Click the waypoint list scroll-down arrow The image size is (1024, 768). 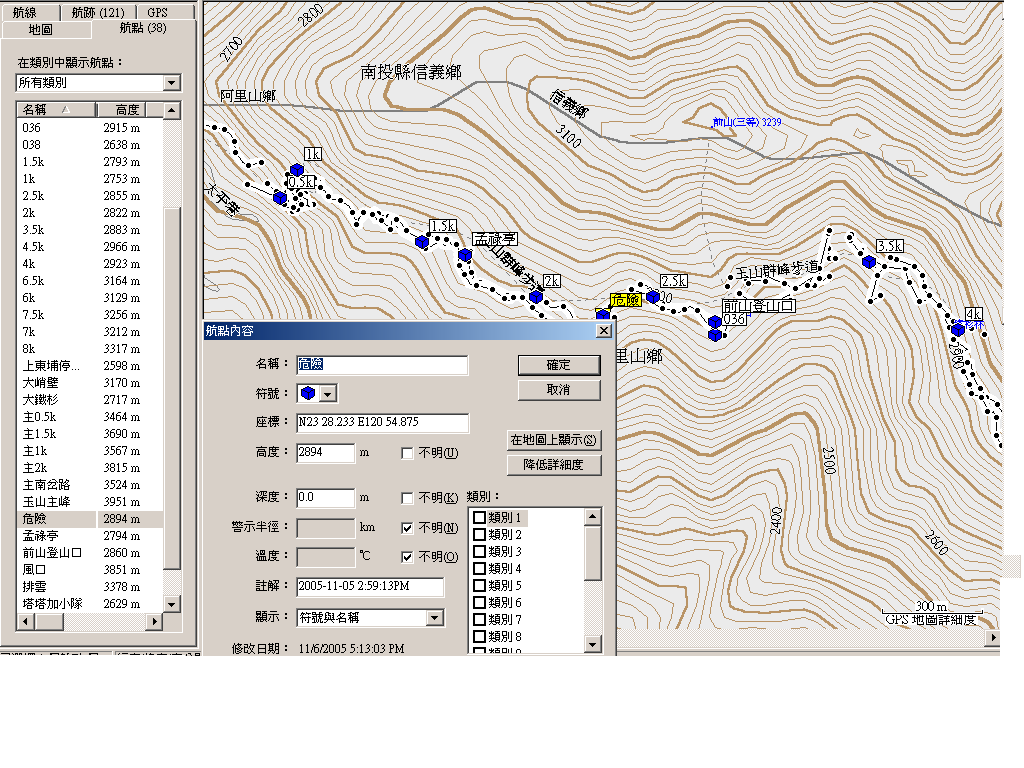[x=172, y=604]
